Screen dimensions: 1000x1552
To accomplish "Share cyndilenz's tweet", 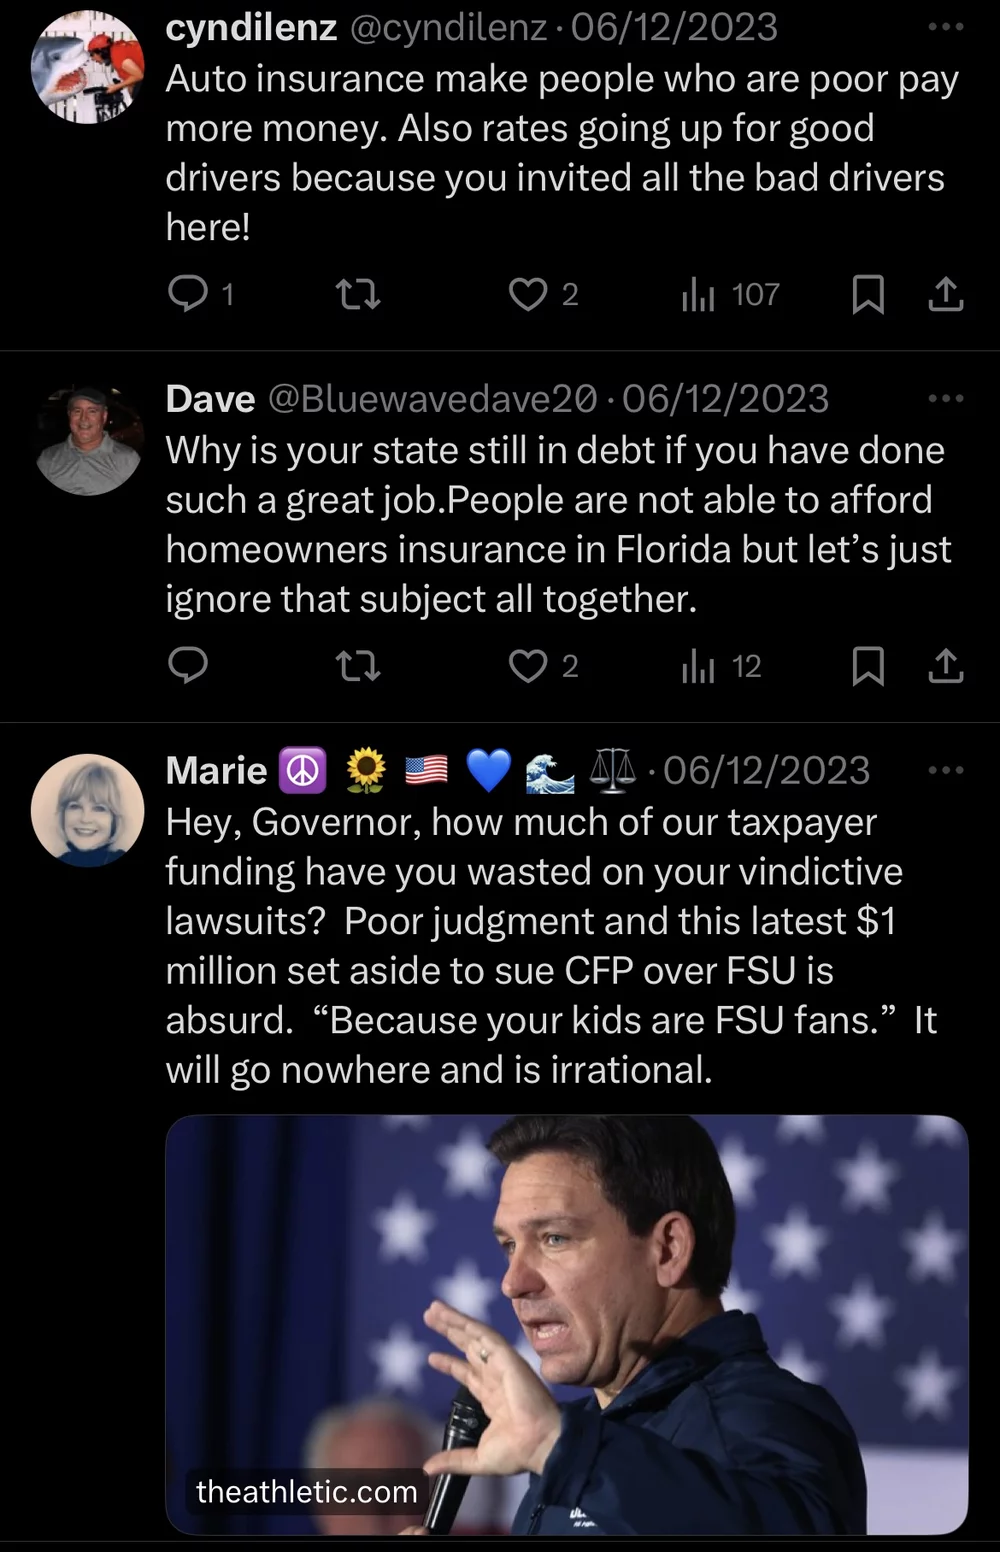I will 945,294.
